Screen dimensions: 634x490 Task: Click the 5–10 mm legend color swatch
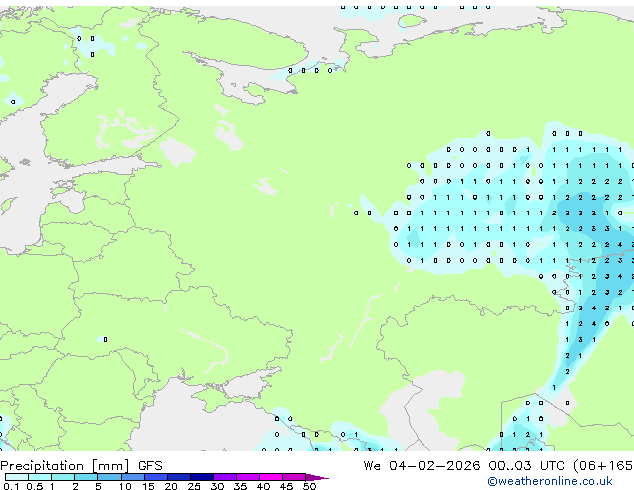pyautogui.click(x=109, y=477)
